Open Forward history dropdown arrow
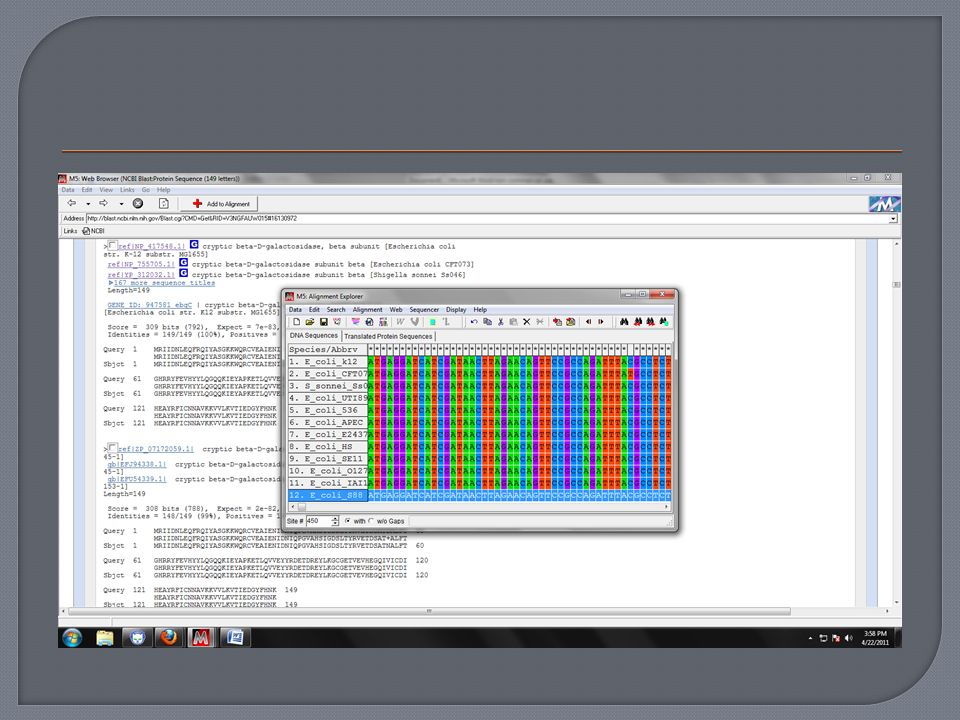The image size is (960, 720). click(121, 204)
